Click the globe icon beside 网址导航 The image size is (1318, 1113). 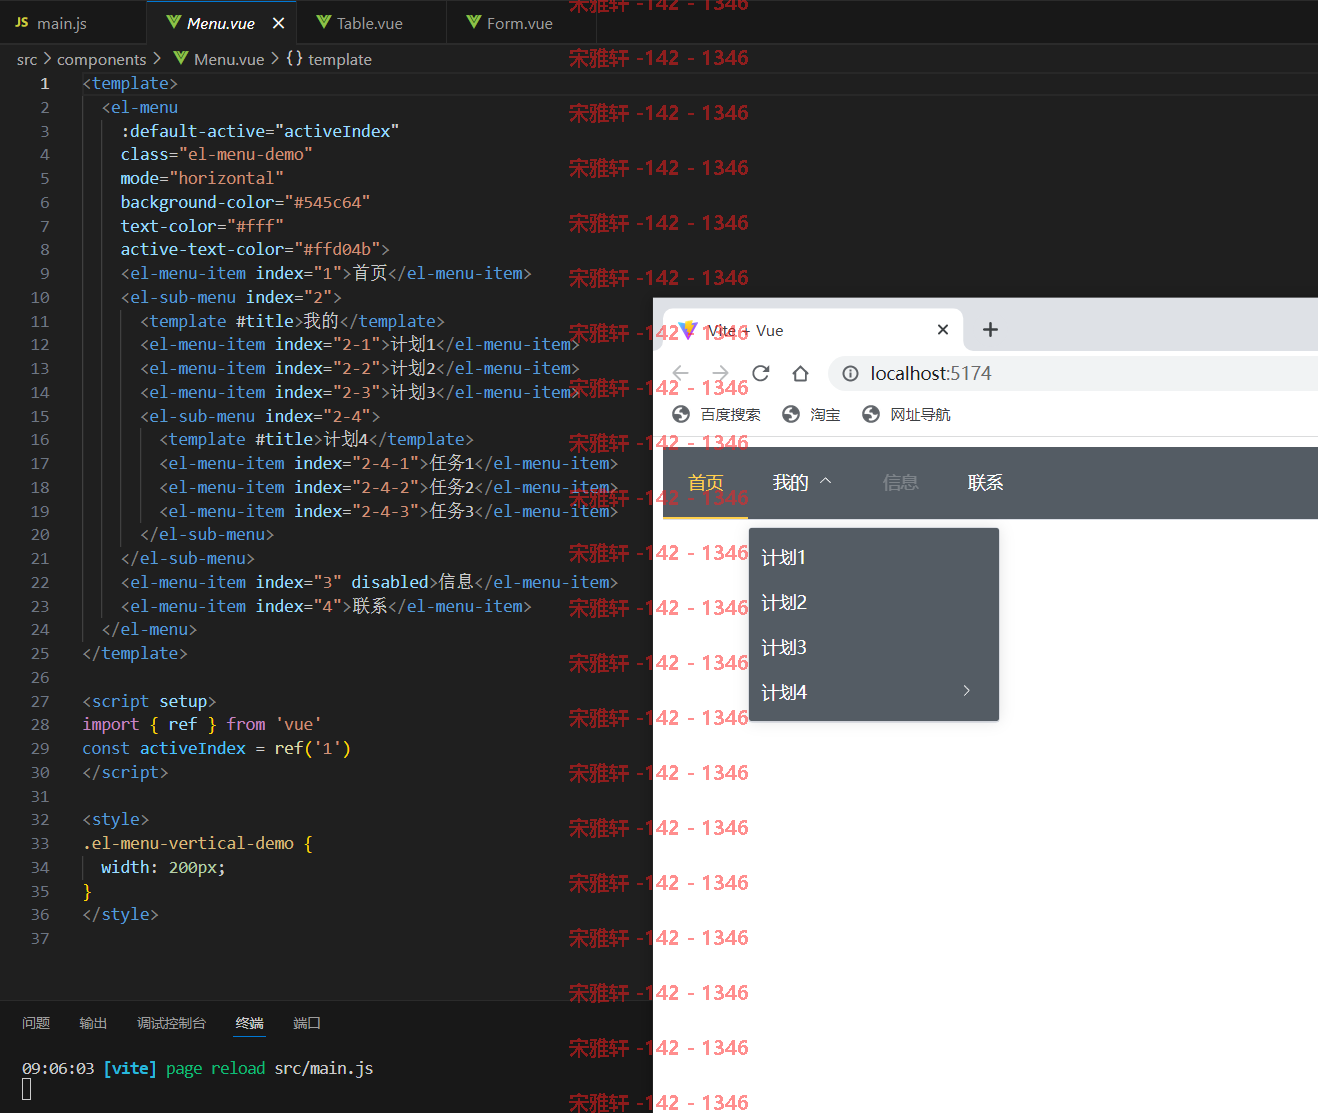(871, 414)
